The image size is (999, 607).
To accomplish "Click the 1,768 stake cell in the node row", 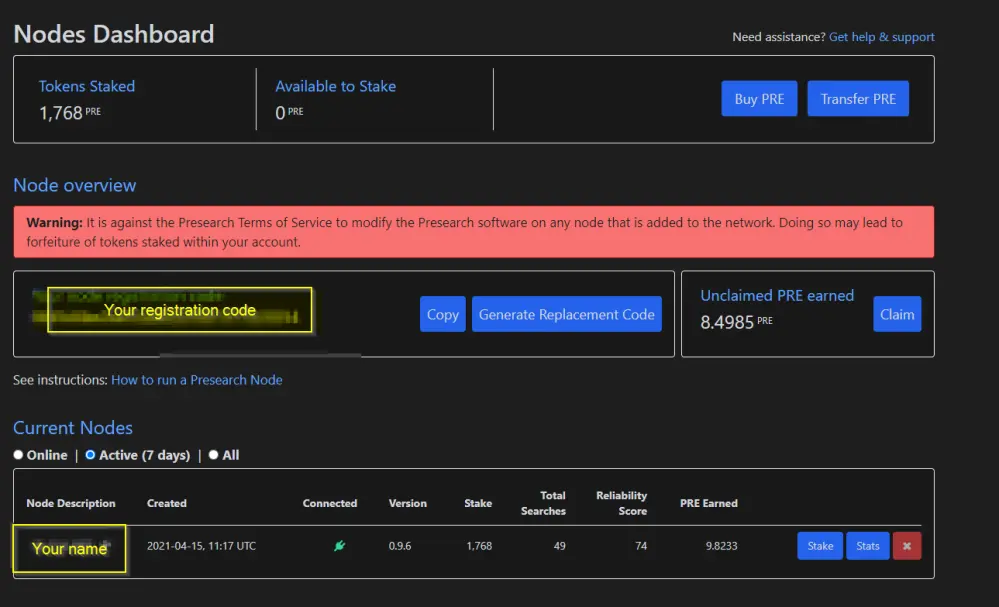I will pos(479,546).
